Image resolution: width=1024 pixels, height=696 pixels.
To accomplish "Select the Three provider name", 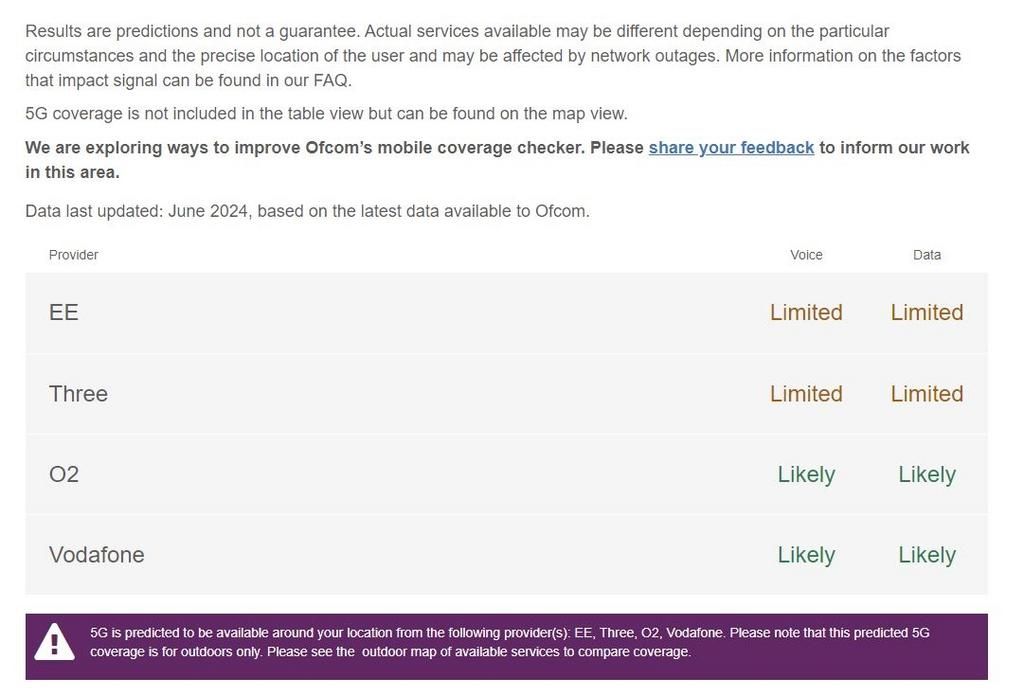I will (78, 394).
